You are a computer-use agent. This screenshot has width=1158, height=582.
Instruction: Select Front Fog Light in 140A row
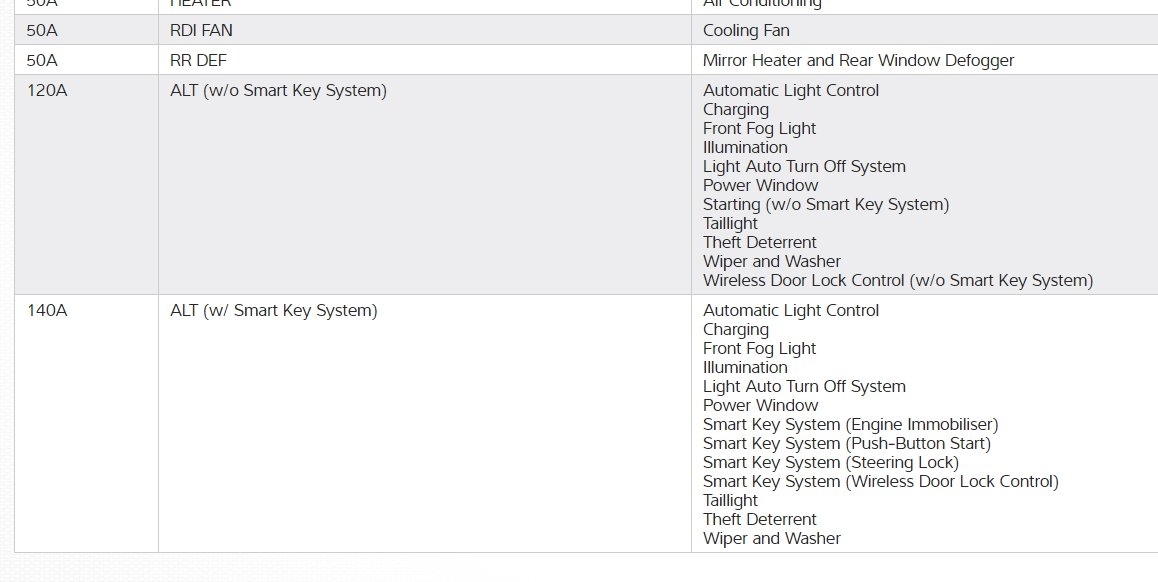(x=759, y=348)
